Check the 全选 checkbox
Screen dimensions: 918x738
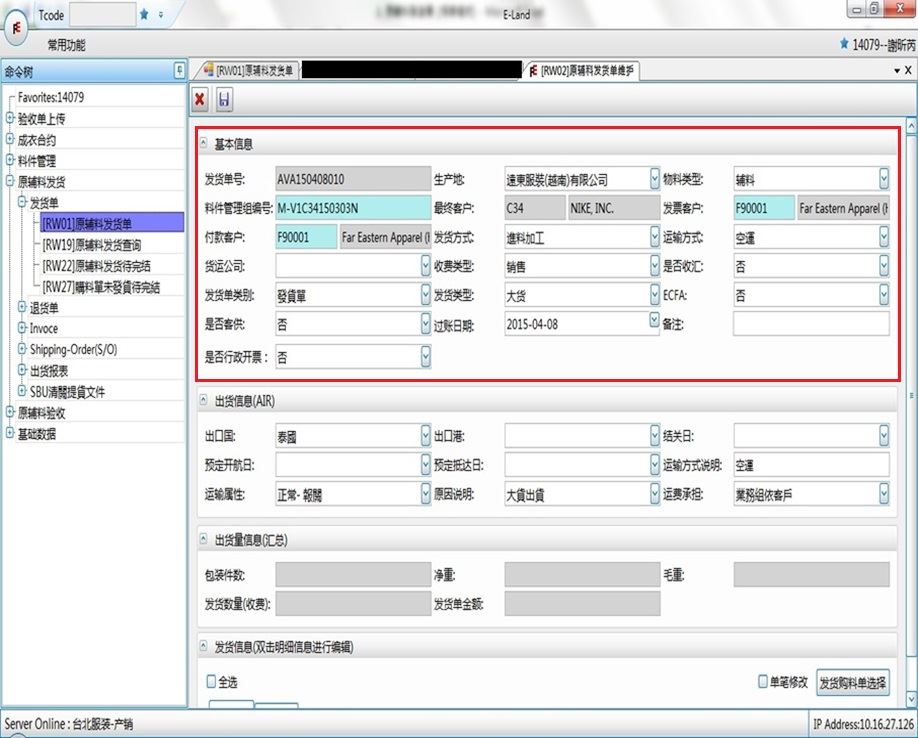(x=211, y=682)
